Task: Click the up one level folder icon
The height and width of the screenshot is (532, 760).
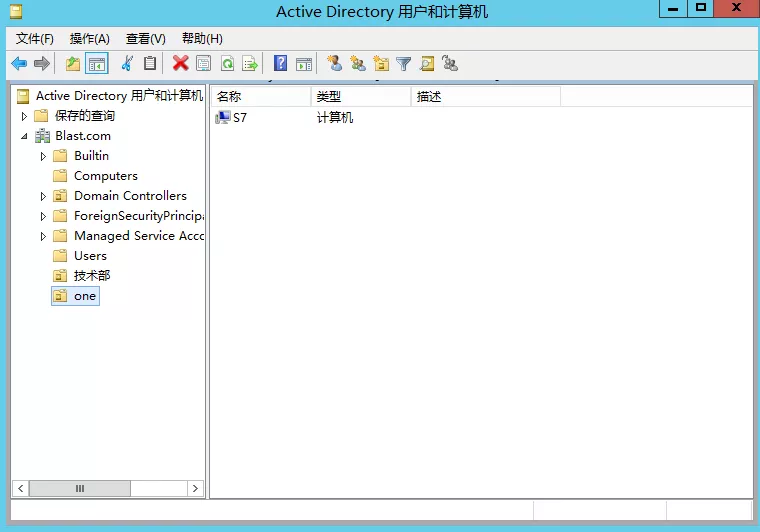Action: coord(72,64)
